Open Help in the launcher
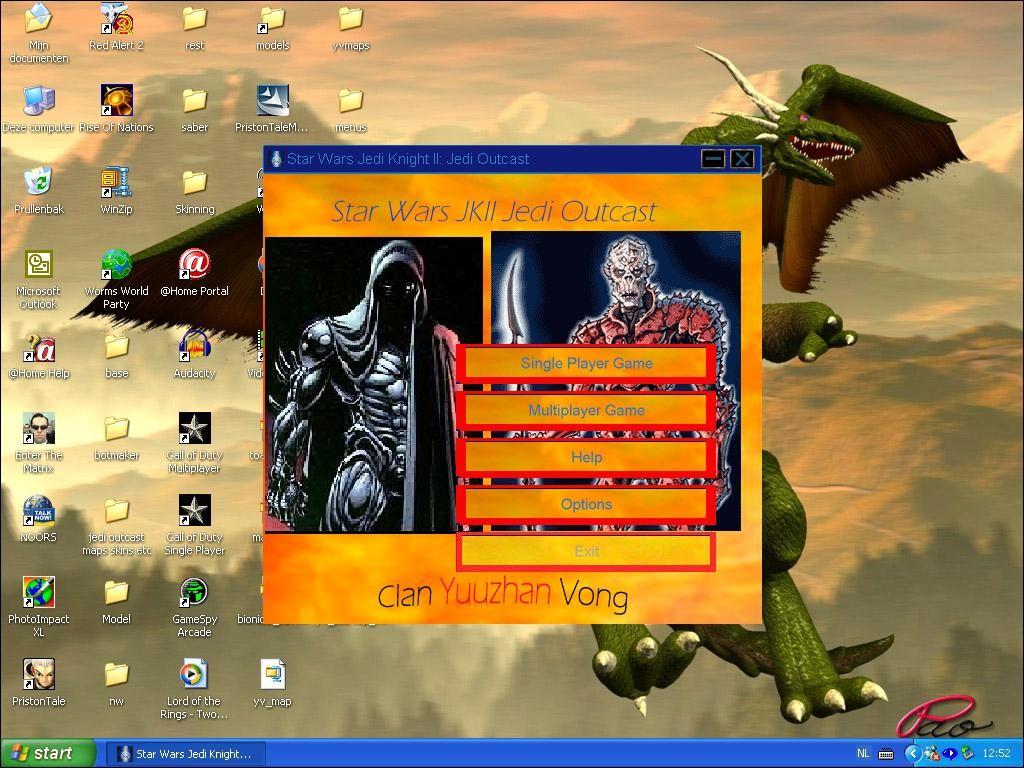 [586, 457]
